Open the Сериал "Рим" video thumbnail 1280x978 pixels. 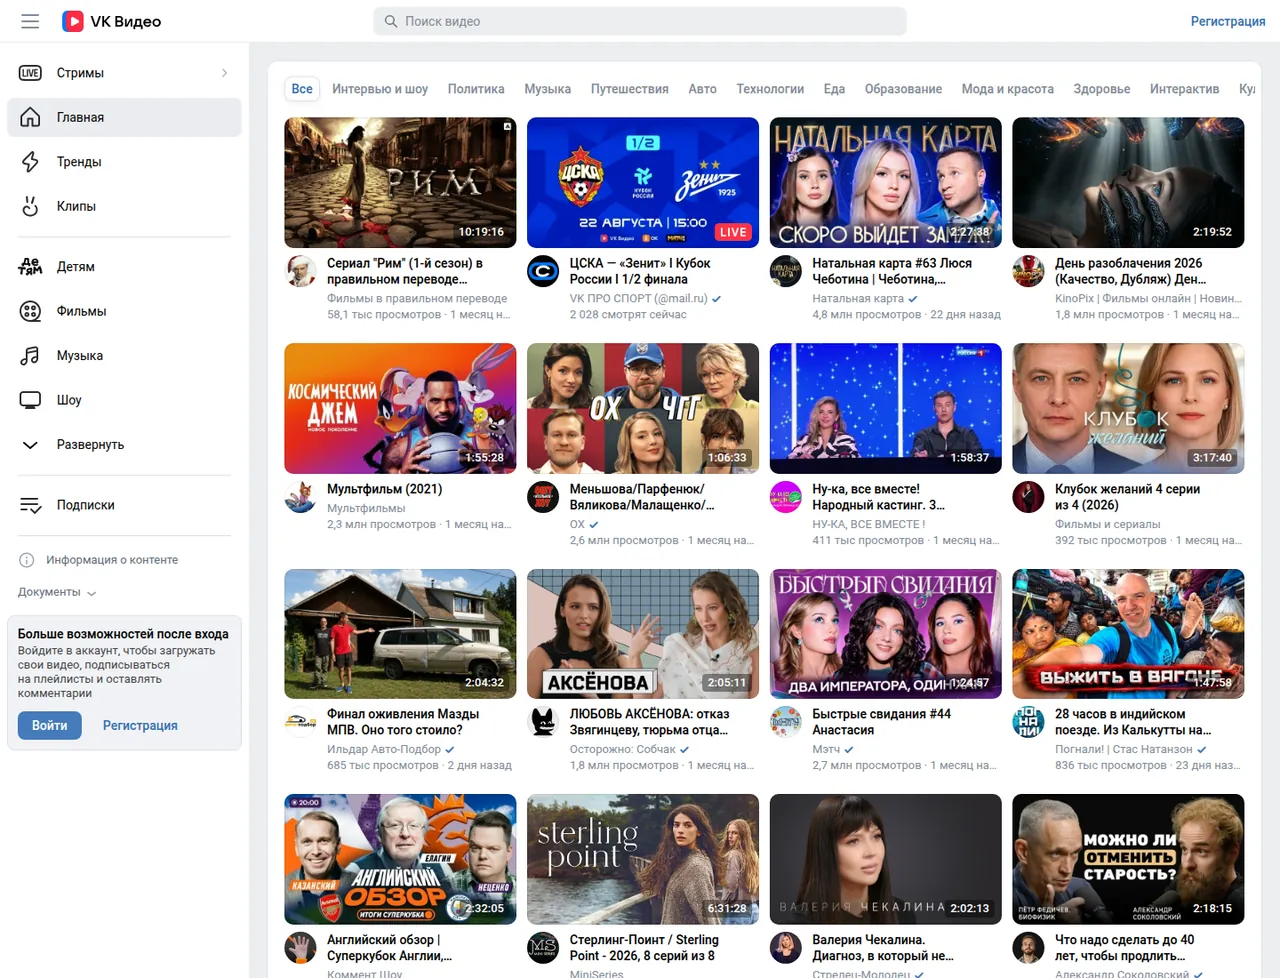point(400,182)
